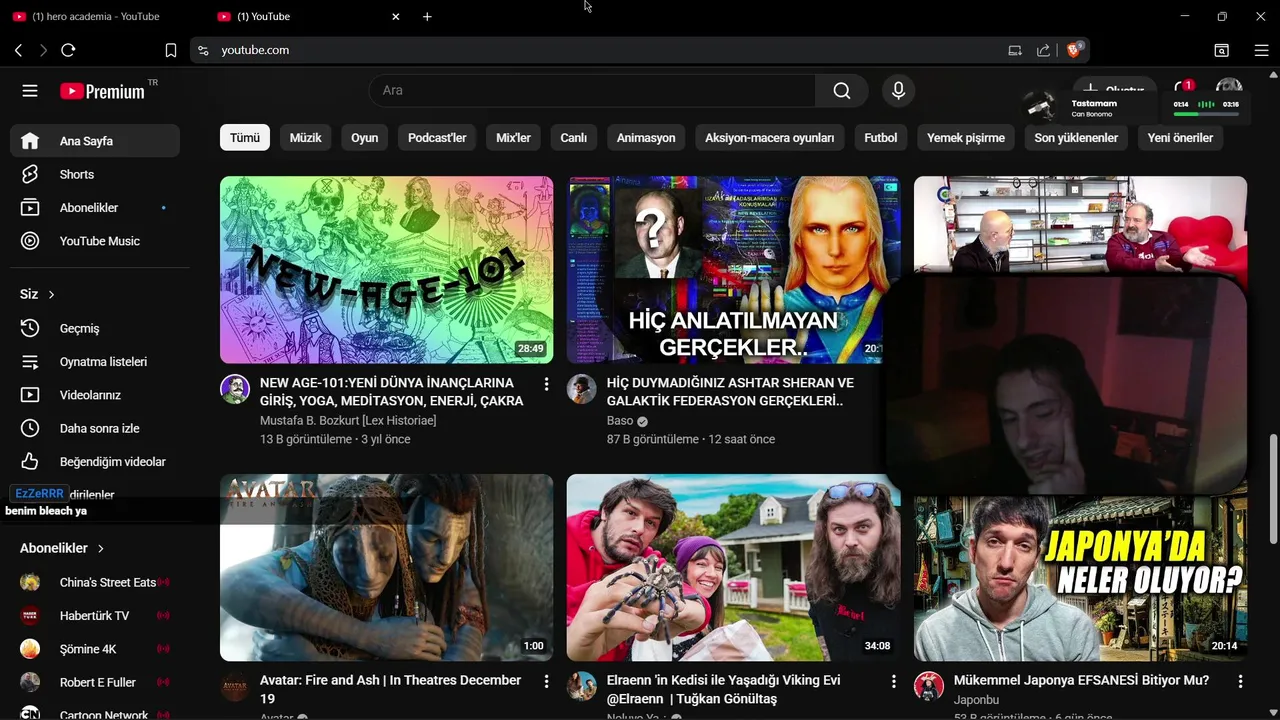The width and height of the screenshot is (1280, 720).
Task: Seek in the Tastamam music progress bar
Action: [x=1206, y=114]
